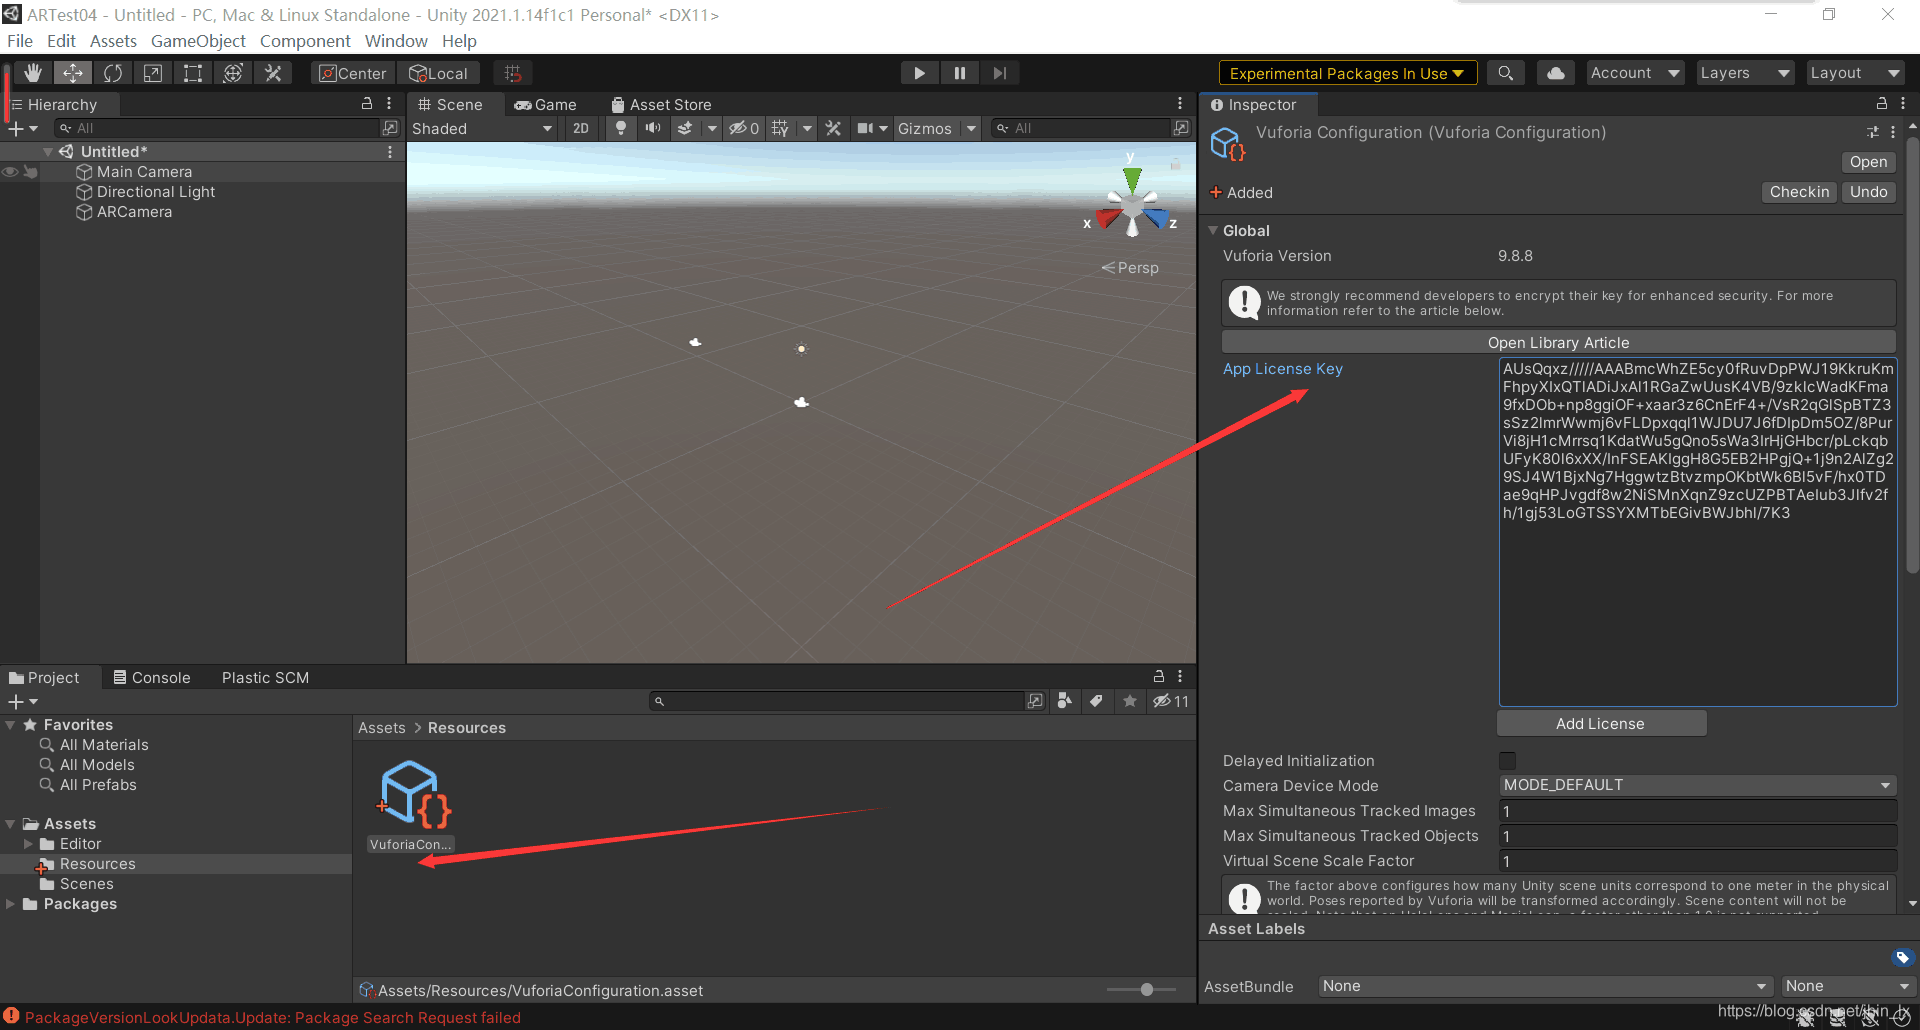
Task: Adjust the asset thumbnail size slider
Action: pos(1147,990)
